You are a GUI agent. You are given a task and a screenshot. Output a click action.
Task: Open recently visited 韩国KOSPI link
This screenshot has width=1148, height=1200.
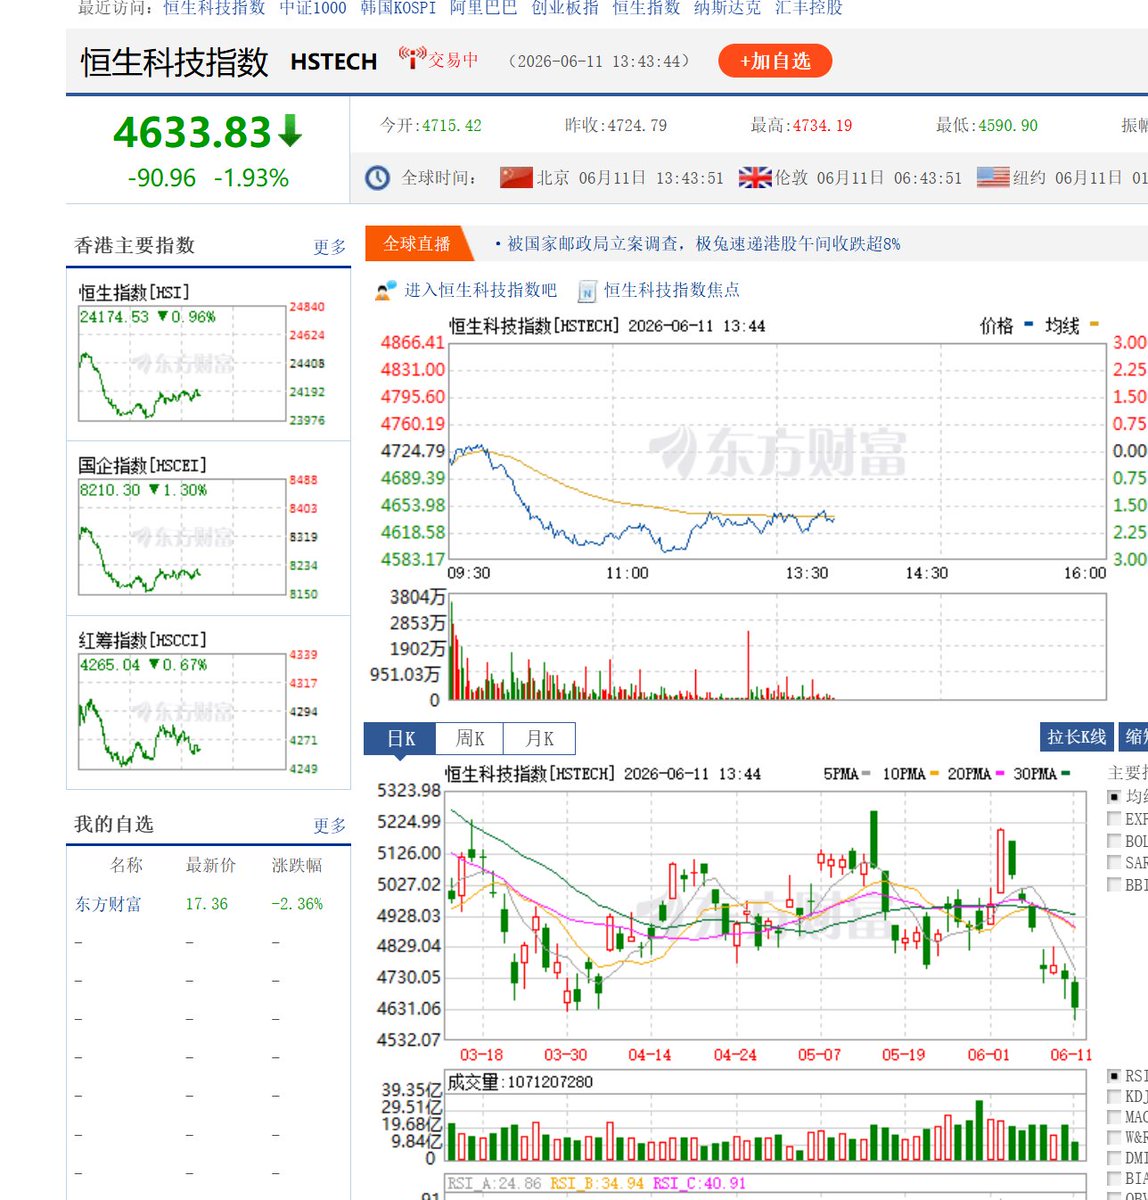point(398,8)
